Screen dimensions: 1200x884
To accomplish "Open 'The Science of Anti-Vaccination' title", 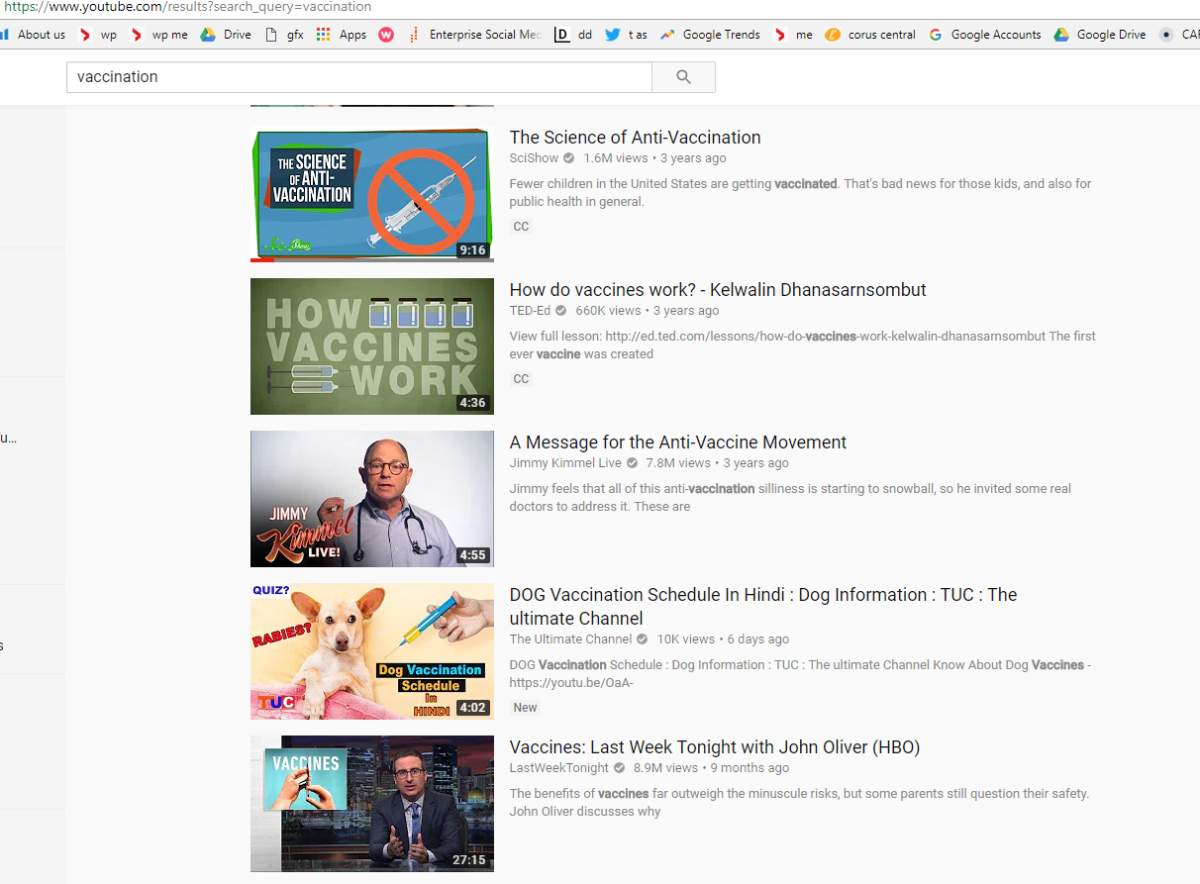I will pyautogui.click(x=635, y=137).
